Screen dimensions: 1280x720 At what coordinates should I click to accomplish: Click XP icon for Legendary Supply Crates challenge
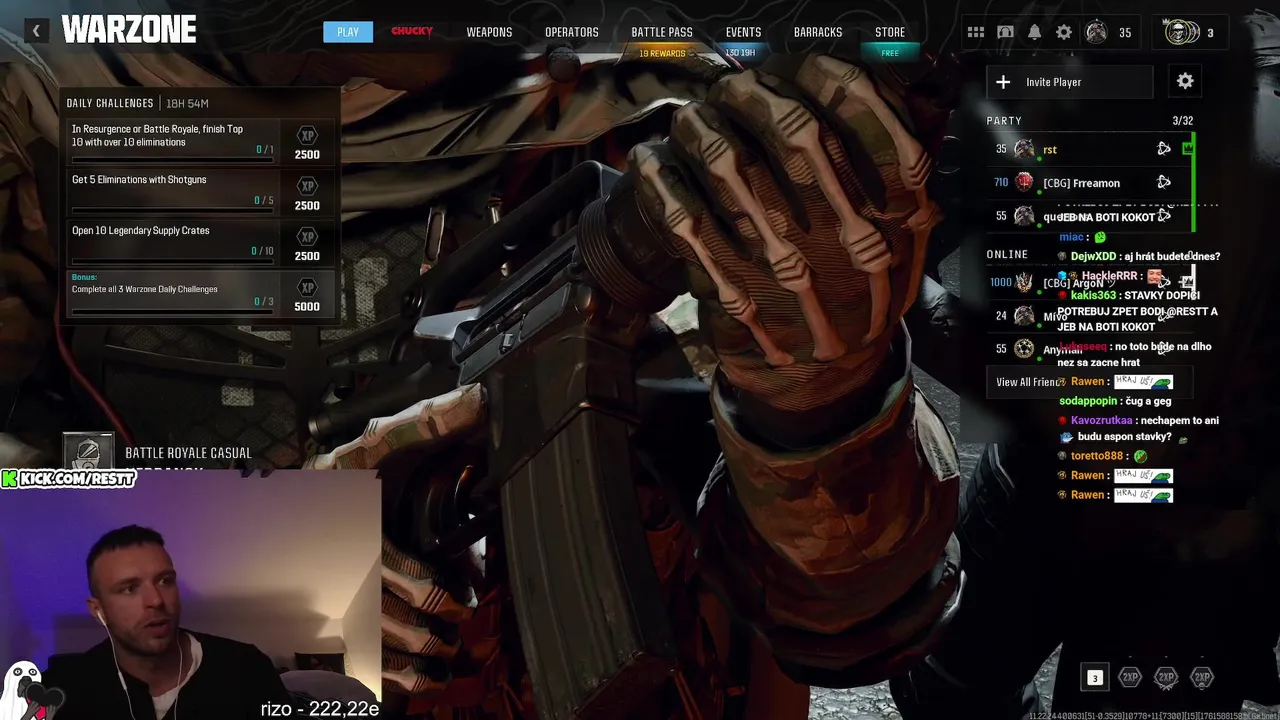pos(307,237)
